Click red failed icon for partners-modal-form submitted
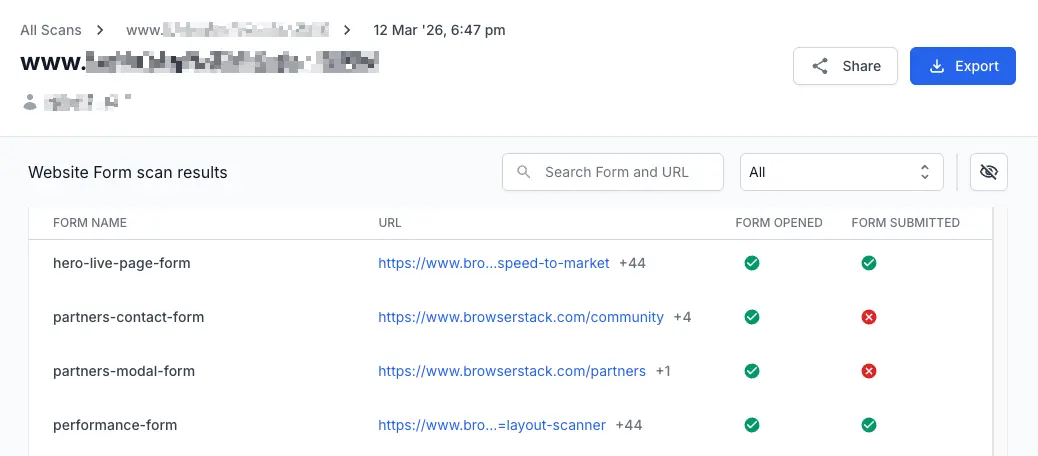The height and width of the screenshot is (456, 1038). (869, 371)
